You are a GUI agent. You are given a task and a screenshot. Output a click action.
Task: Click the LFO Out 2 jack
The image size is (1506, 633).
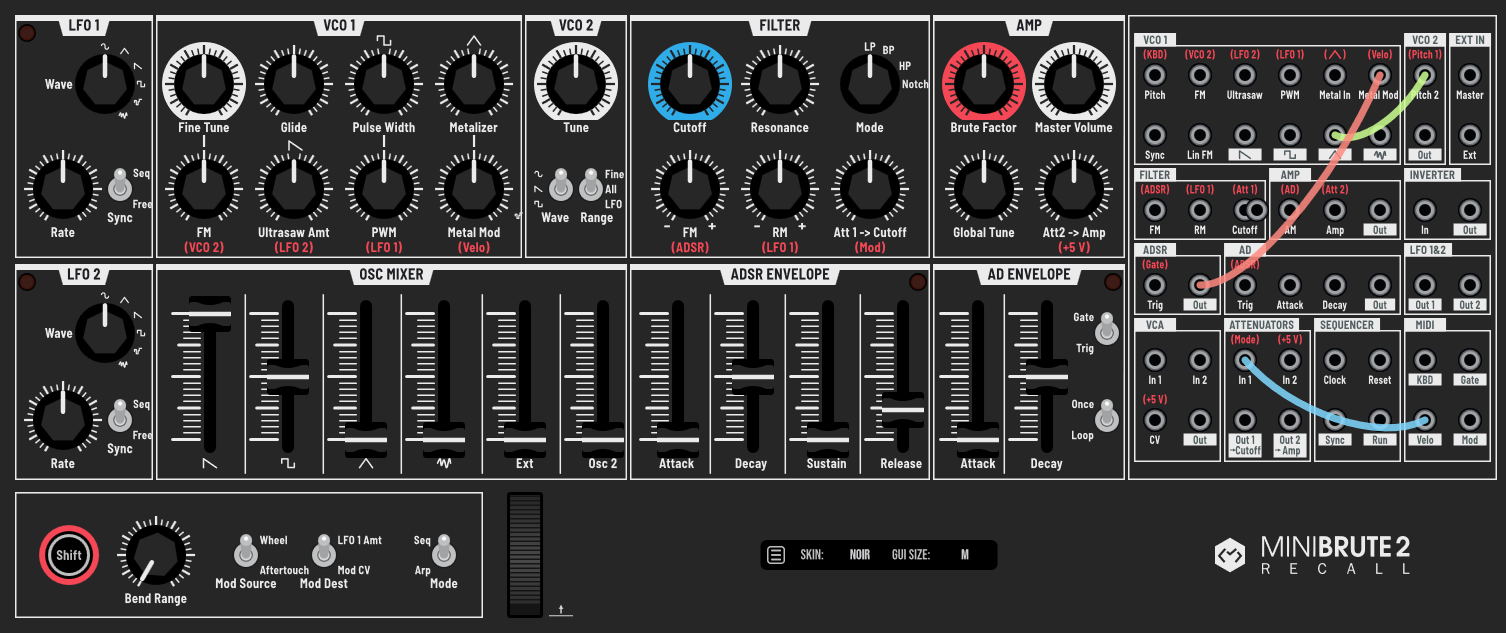pyautogui.click(x=1469, y=285)
